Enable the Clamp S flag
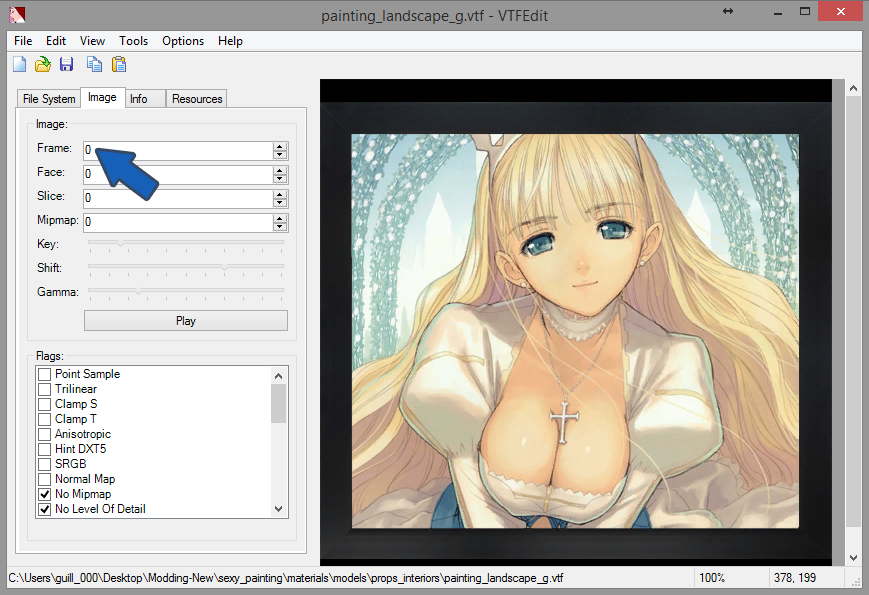Image resolution: width=869 pixels, height=595 pixels. [x=44, y=404]
